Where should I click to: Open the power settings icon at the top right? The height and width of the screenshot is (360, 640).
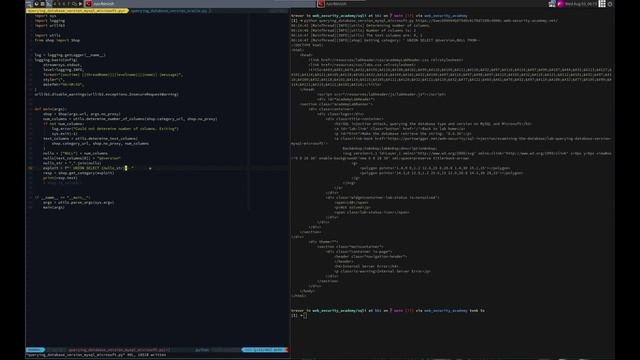point(610,4)
